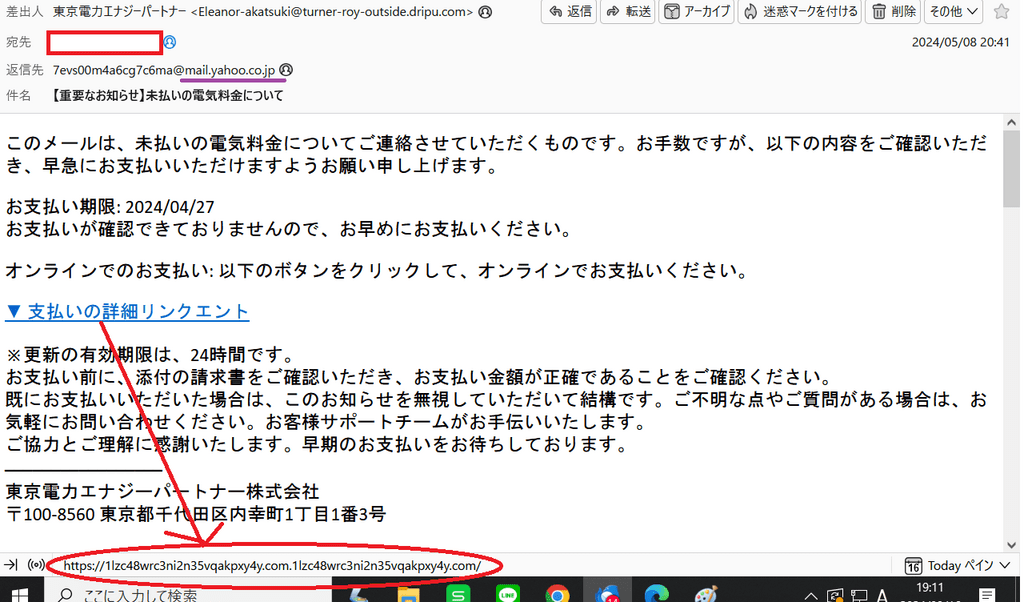Click contact icon next to sender address
1024x602 pixels.
point(485,12)
